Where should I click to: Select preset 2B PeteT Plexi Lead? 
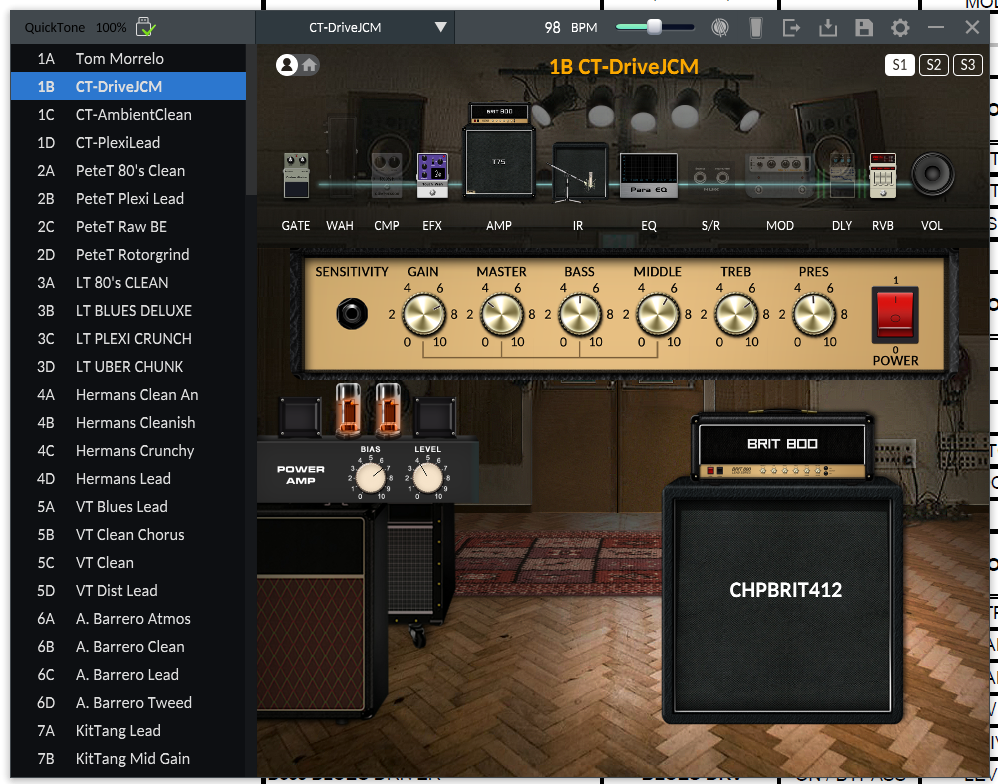click(128, 199)
